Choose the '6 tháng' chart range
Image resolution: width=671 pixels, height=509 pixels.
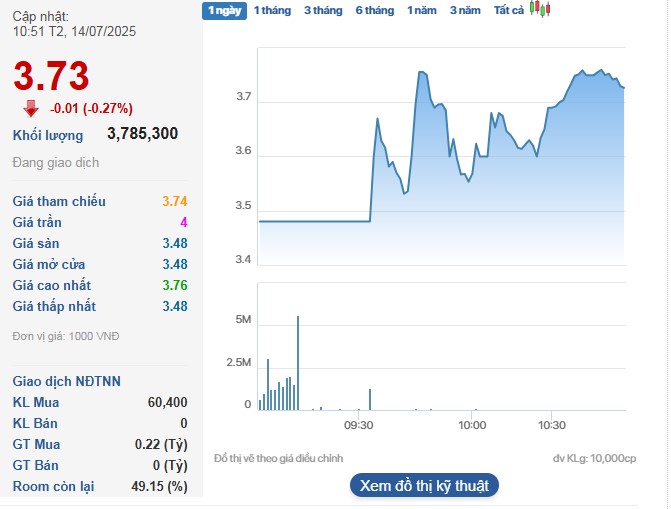(x=374, y=10)
